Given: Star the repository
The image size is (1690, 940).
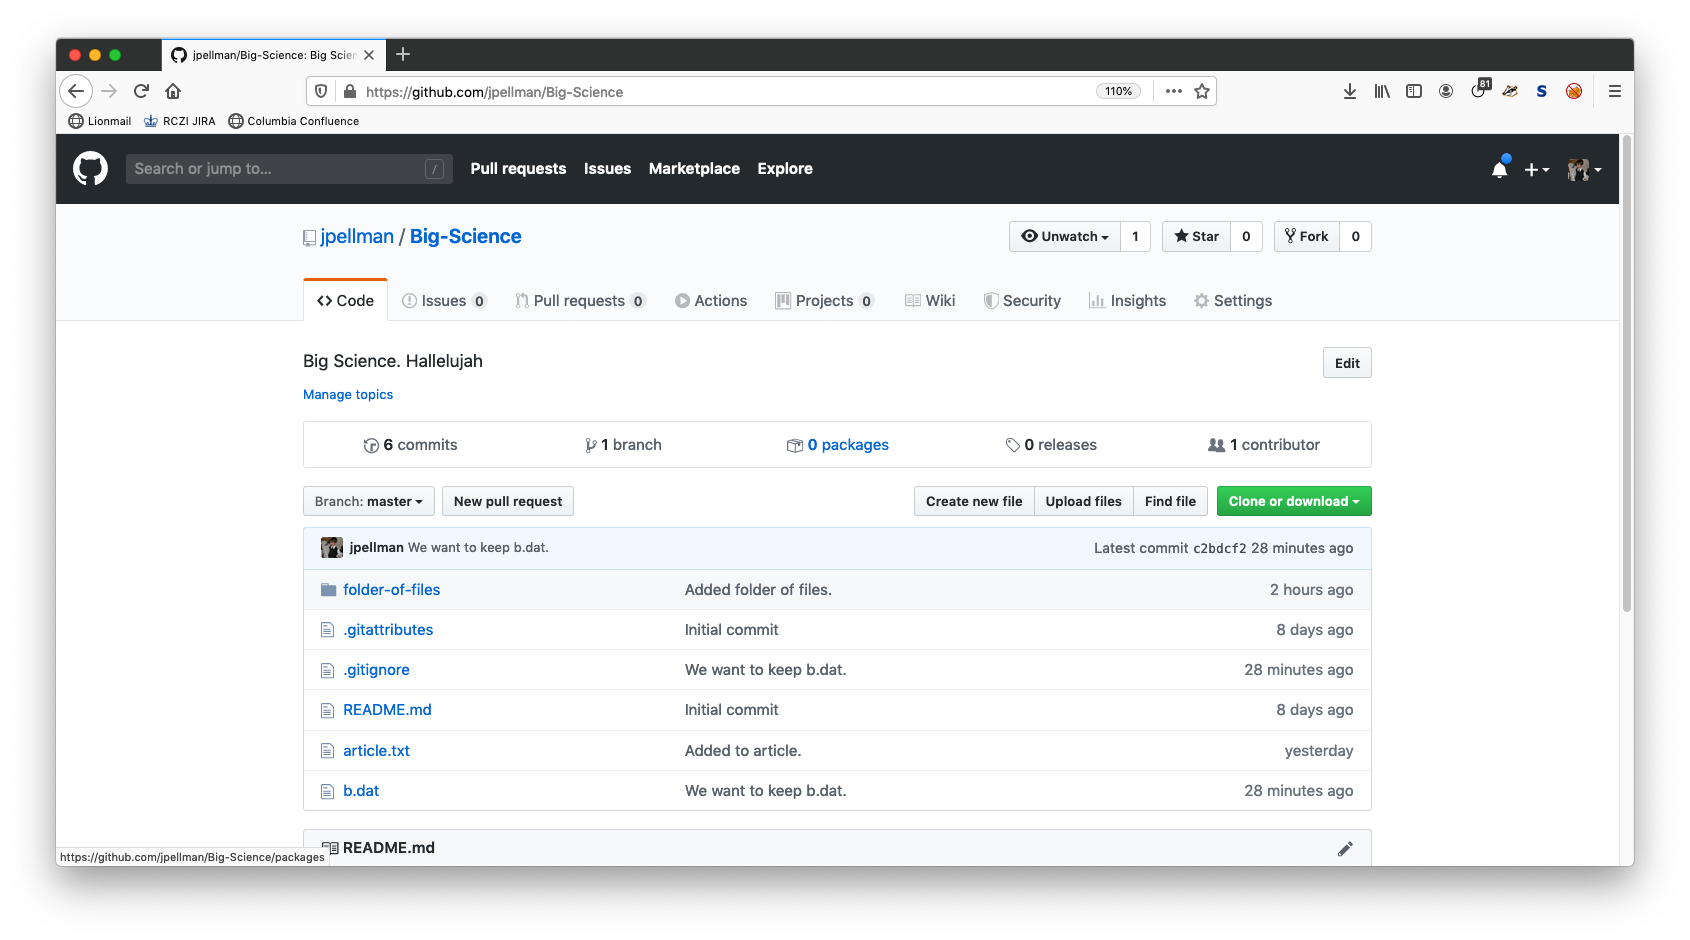Looking at the screenshot, I should click(1196, 237).
